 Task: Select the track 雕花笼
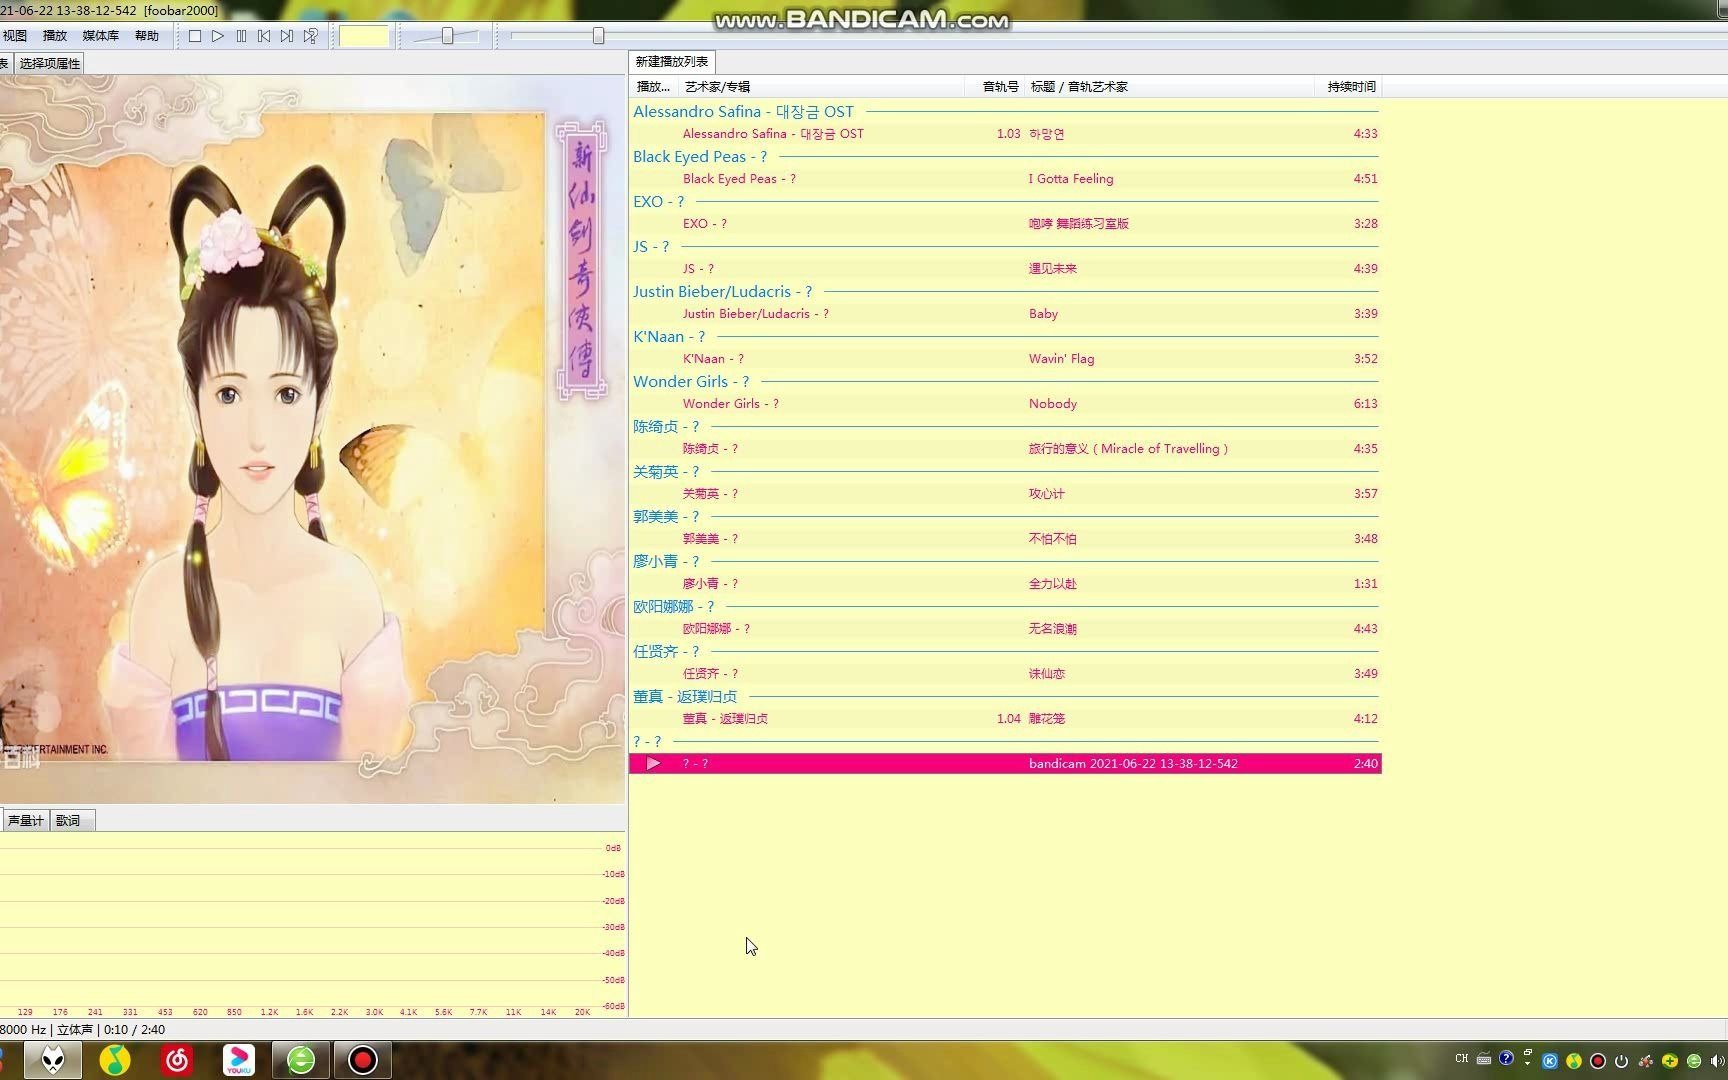1005,719
